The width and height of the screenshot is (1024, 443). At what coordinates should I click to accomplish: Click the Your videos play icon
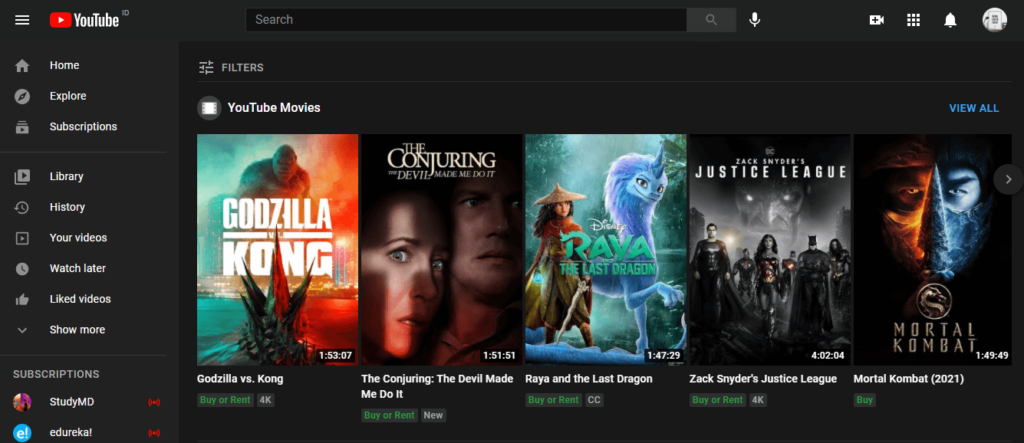22,238
